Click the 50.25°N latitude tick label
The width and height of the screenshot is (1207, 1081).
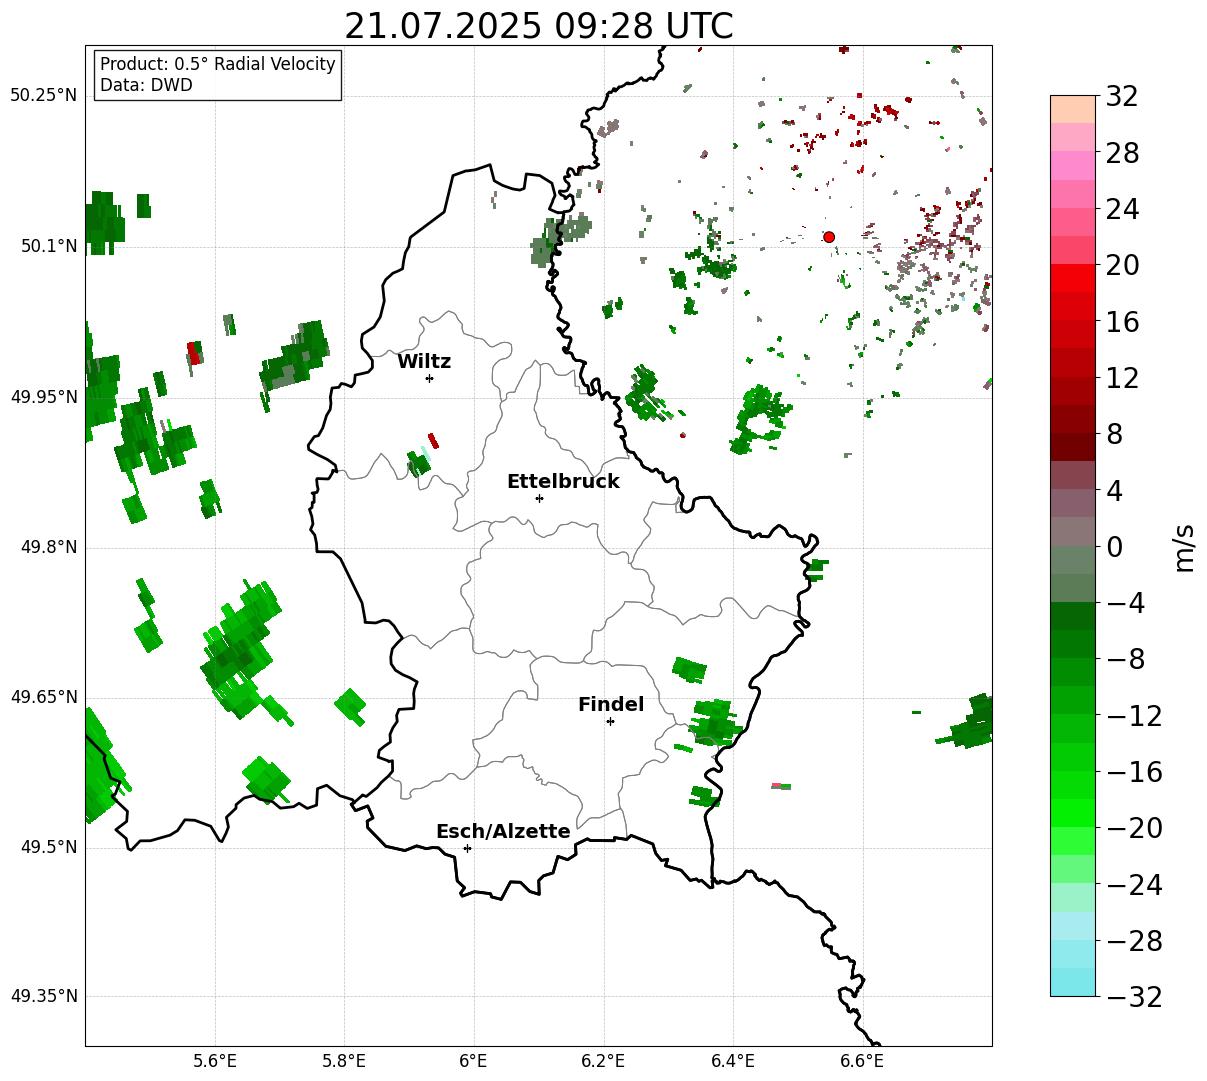click(43, 96)
